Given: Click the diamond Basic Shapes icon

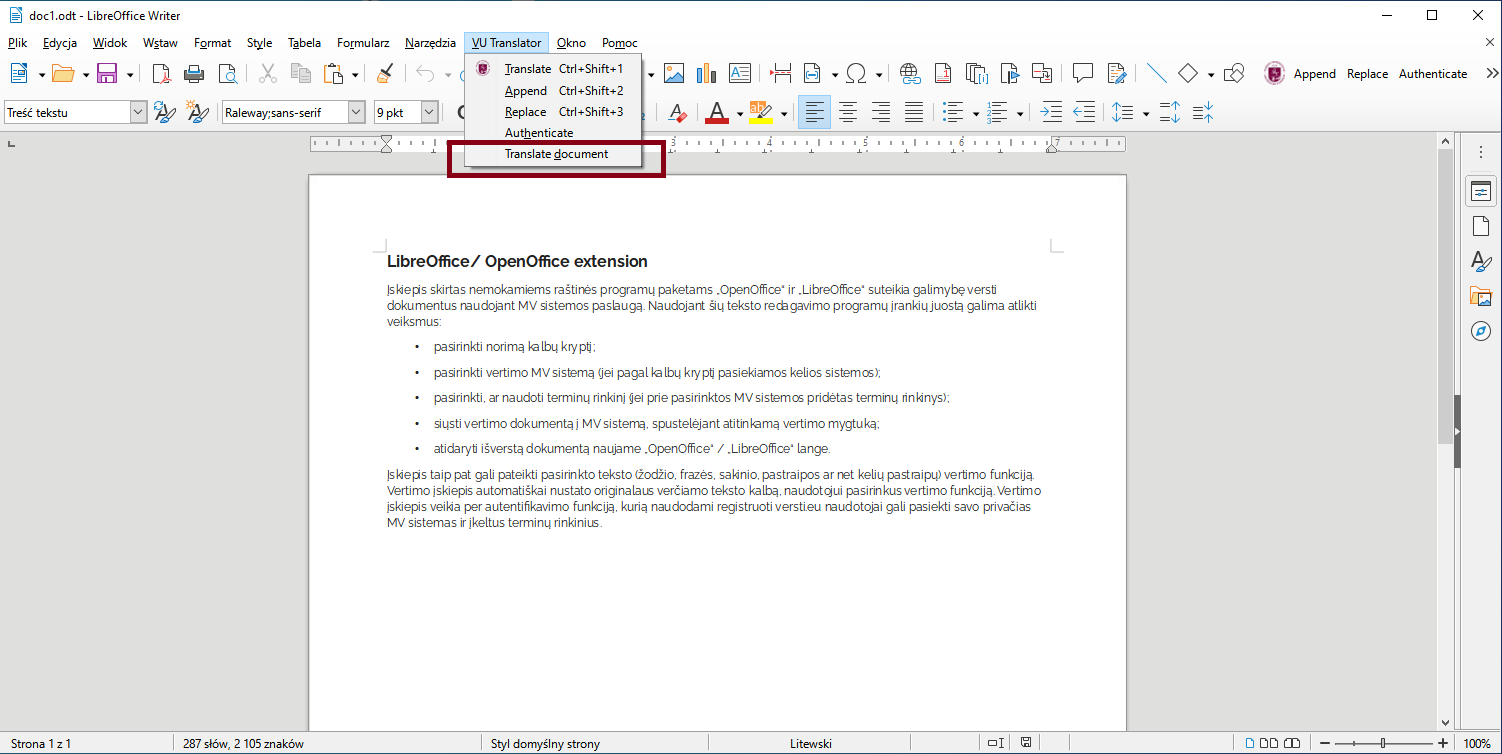Looking at the screenshot, I should 1188,73.
